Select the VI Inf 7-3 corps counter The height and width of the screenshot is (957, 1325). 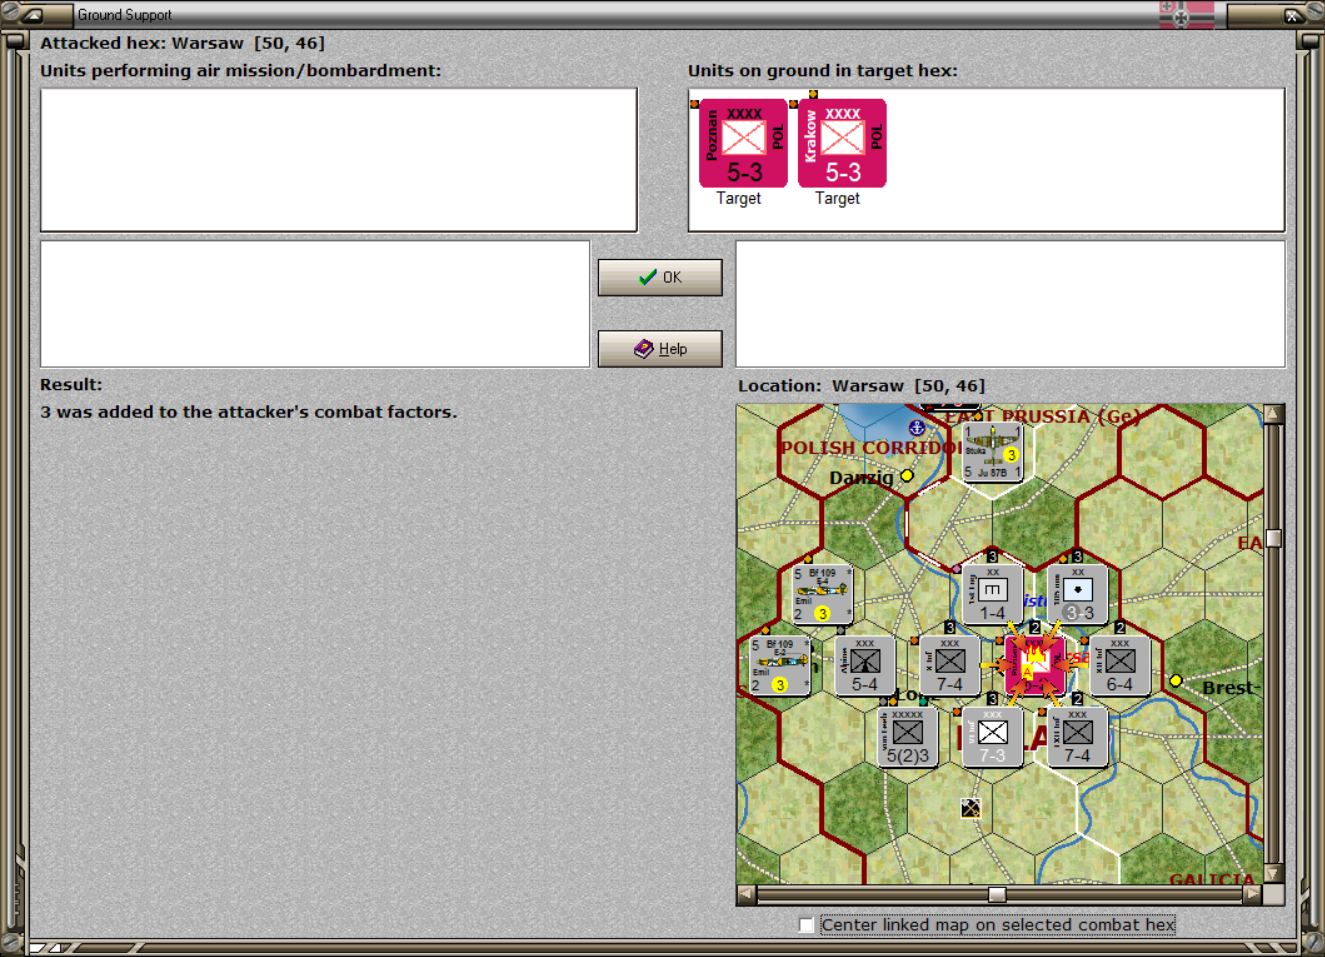click(992, 737)
